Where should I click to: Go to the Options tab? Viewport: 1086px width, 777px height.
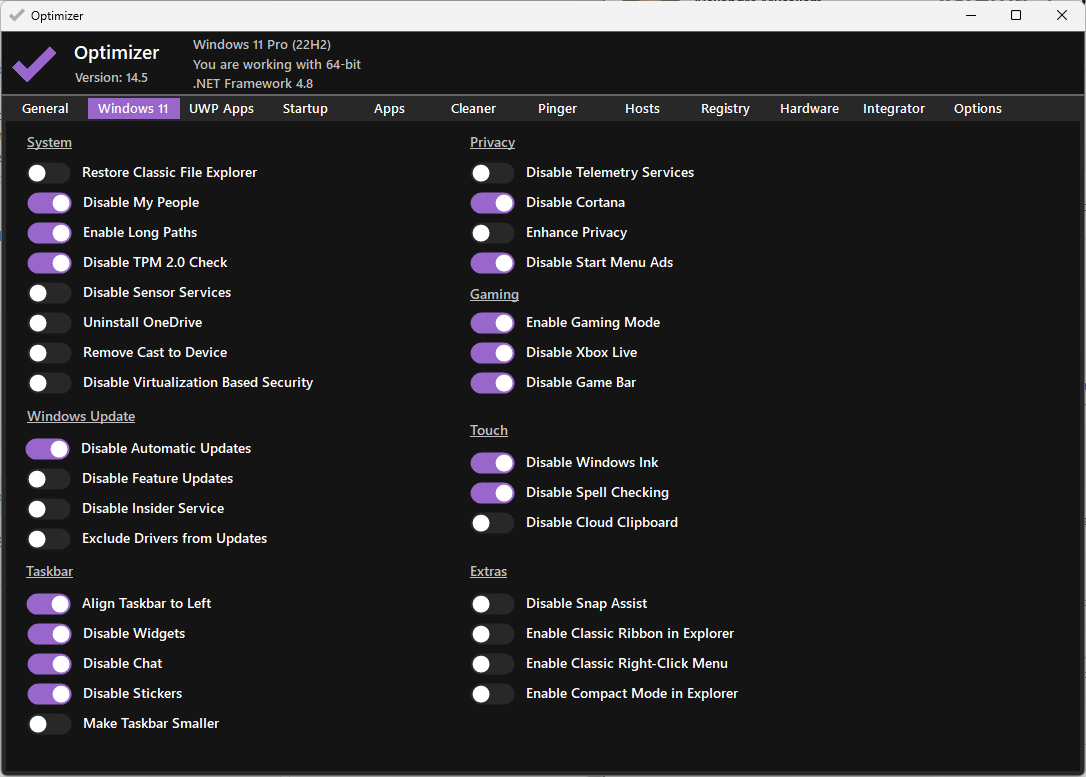[977, 109]
